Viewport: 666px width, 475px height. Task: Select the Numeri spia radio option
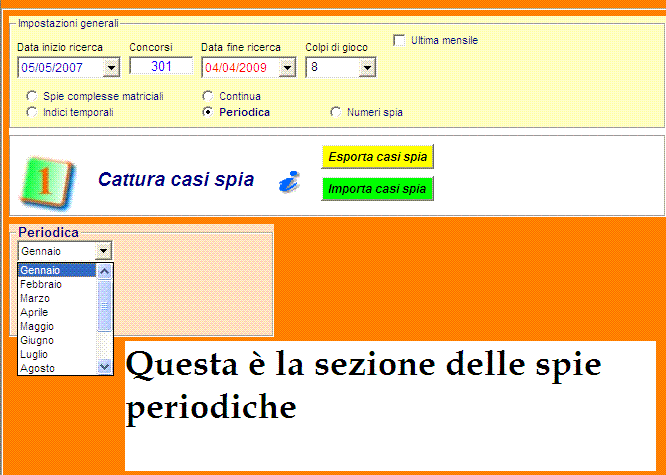click(x=336, y=112)
